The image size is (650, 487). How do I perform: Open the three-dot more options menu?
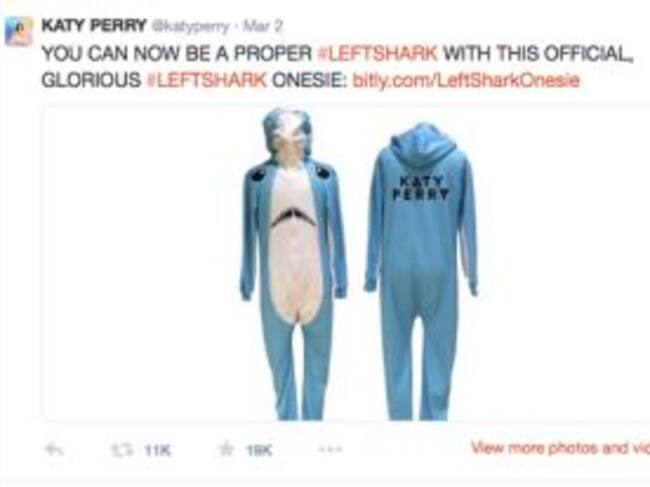(330, 449)
